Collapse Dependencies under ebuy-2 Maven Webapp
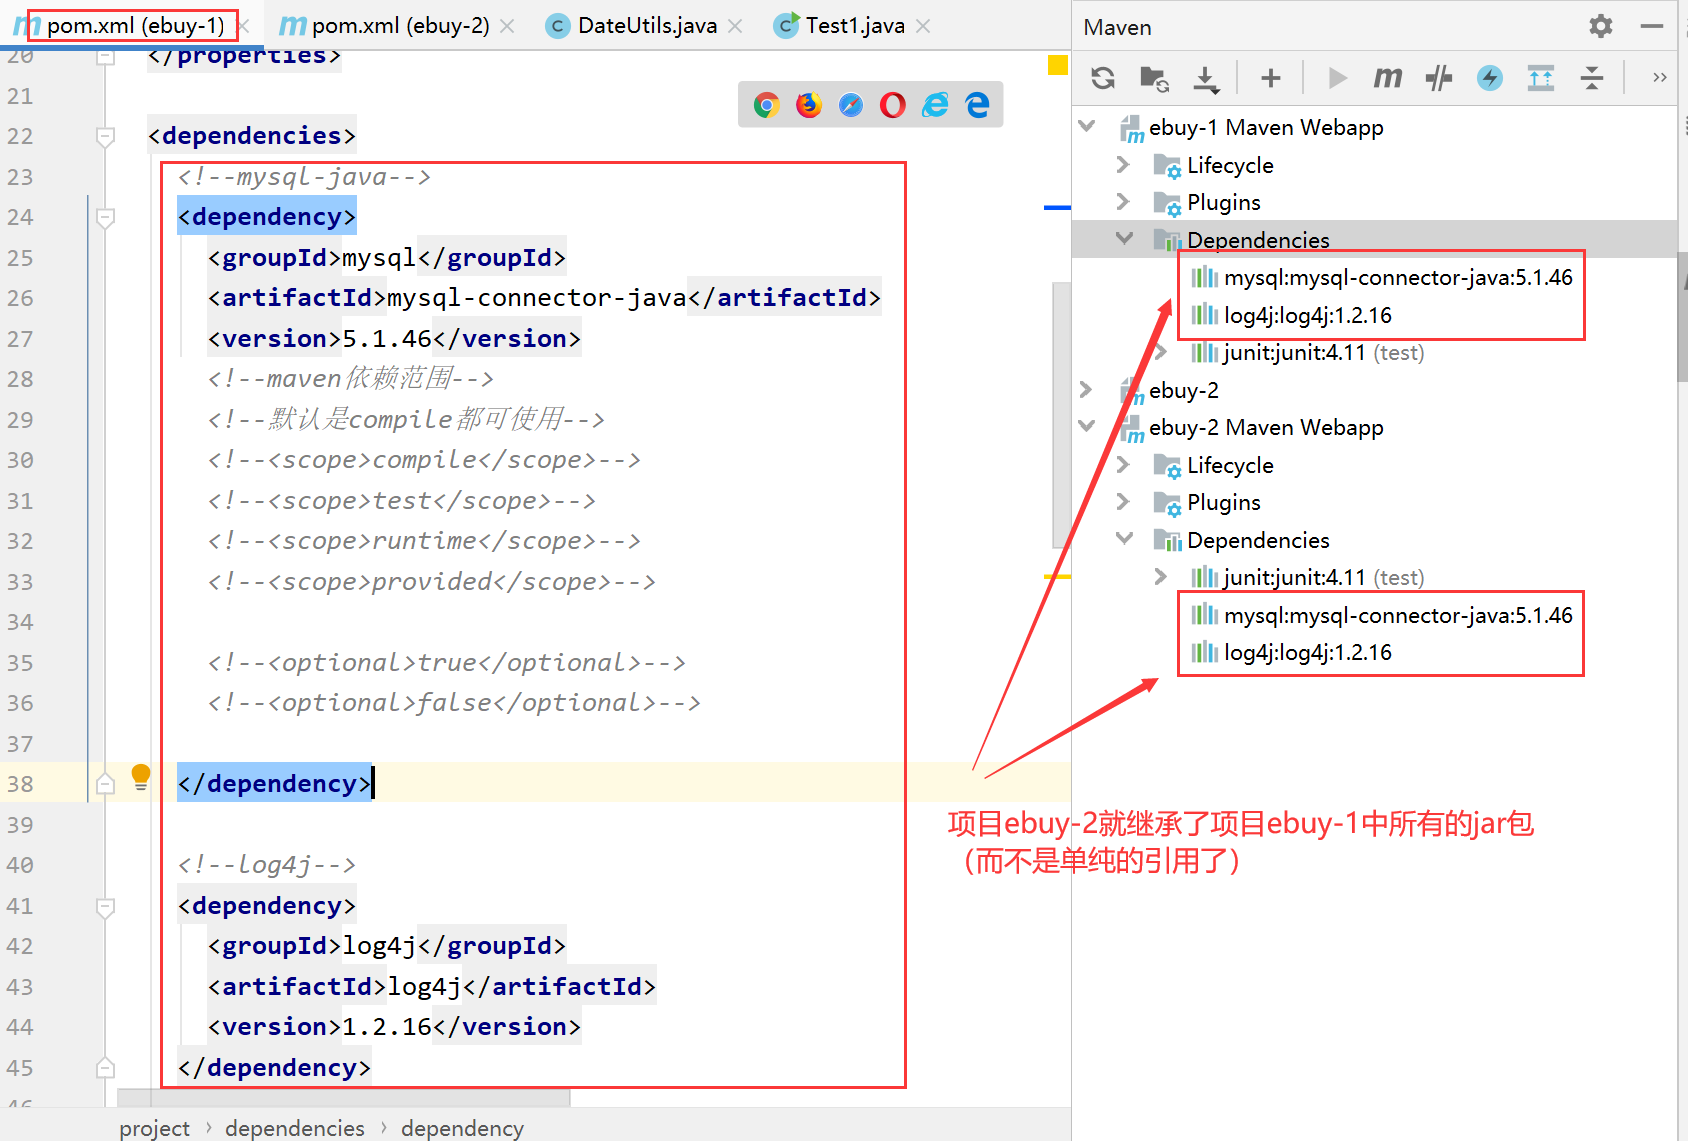 (x=1124, y=539)
